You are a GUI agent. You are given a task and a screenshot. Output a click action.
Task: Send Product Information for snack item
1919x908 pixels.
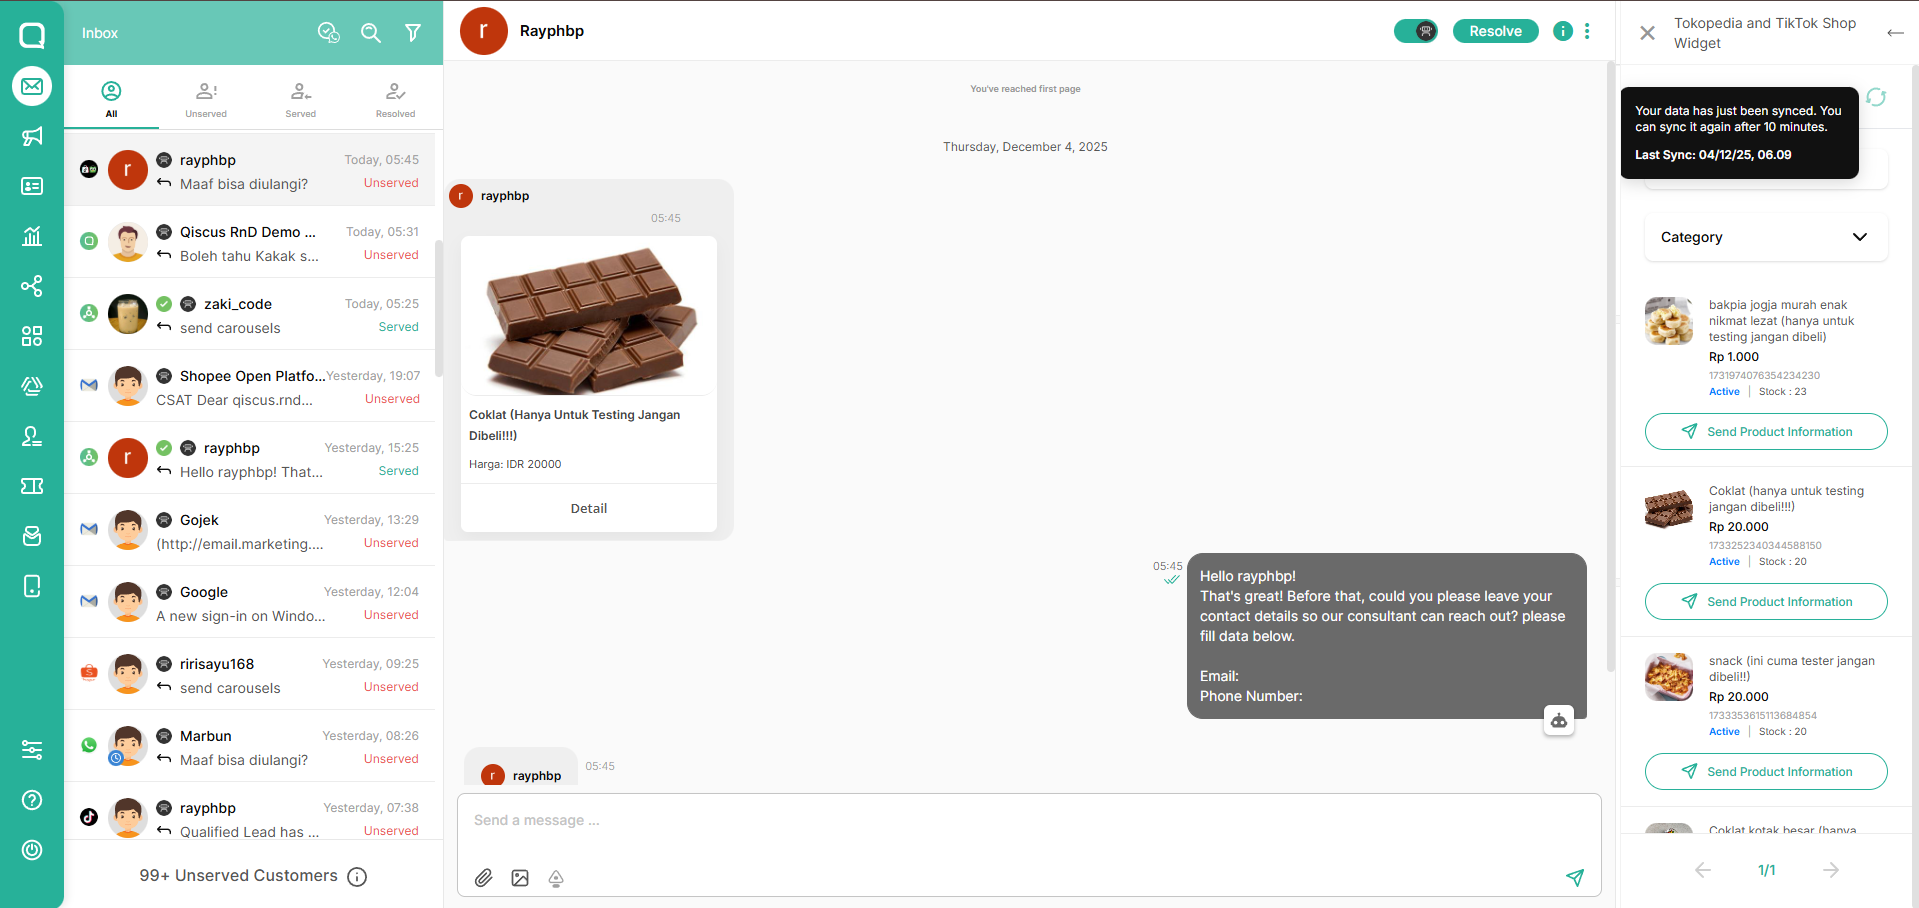(1766, 772)
